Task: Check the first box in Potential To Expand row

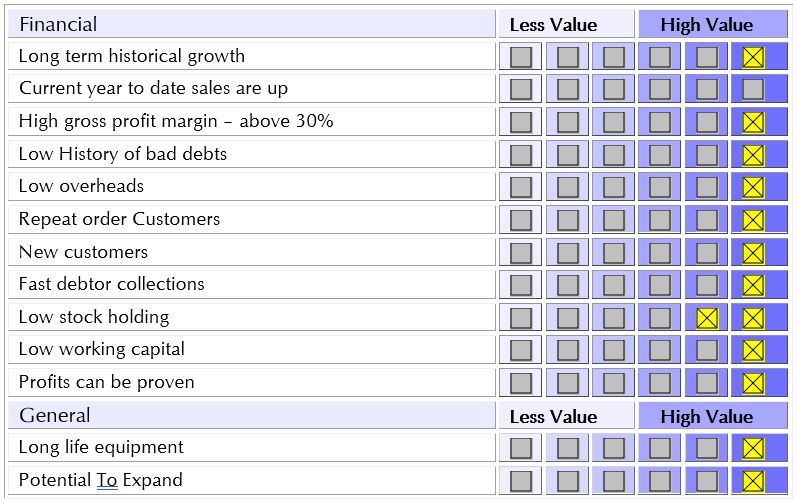Action: 521,481
